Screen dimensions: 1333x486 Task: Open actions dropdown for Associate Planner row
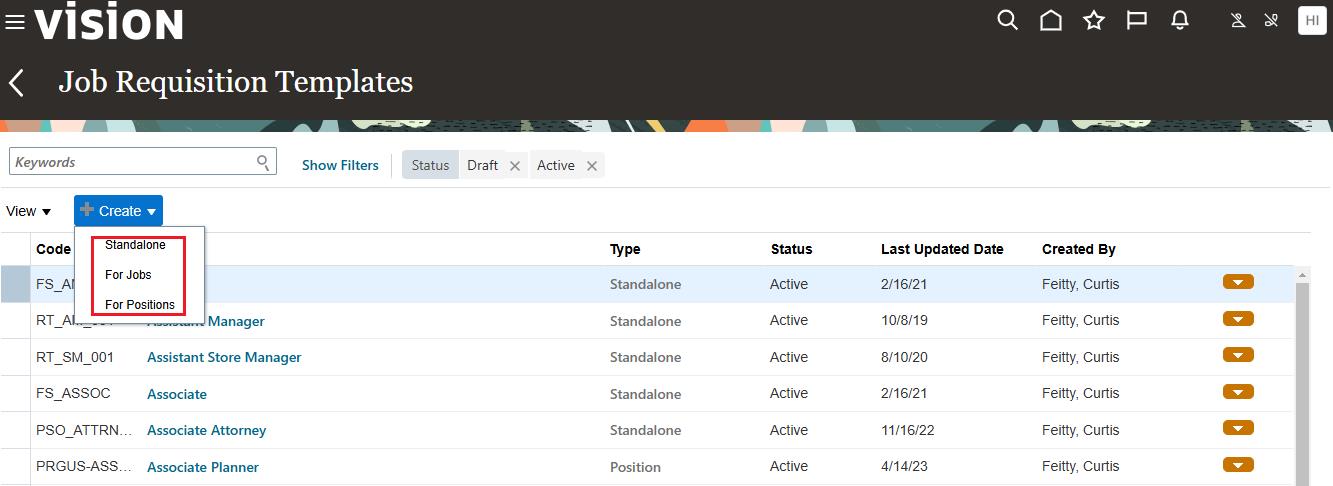coord(1238,465)
